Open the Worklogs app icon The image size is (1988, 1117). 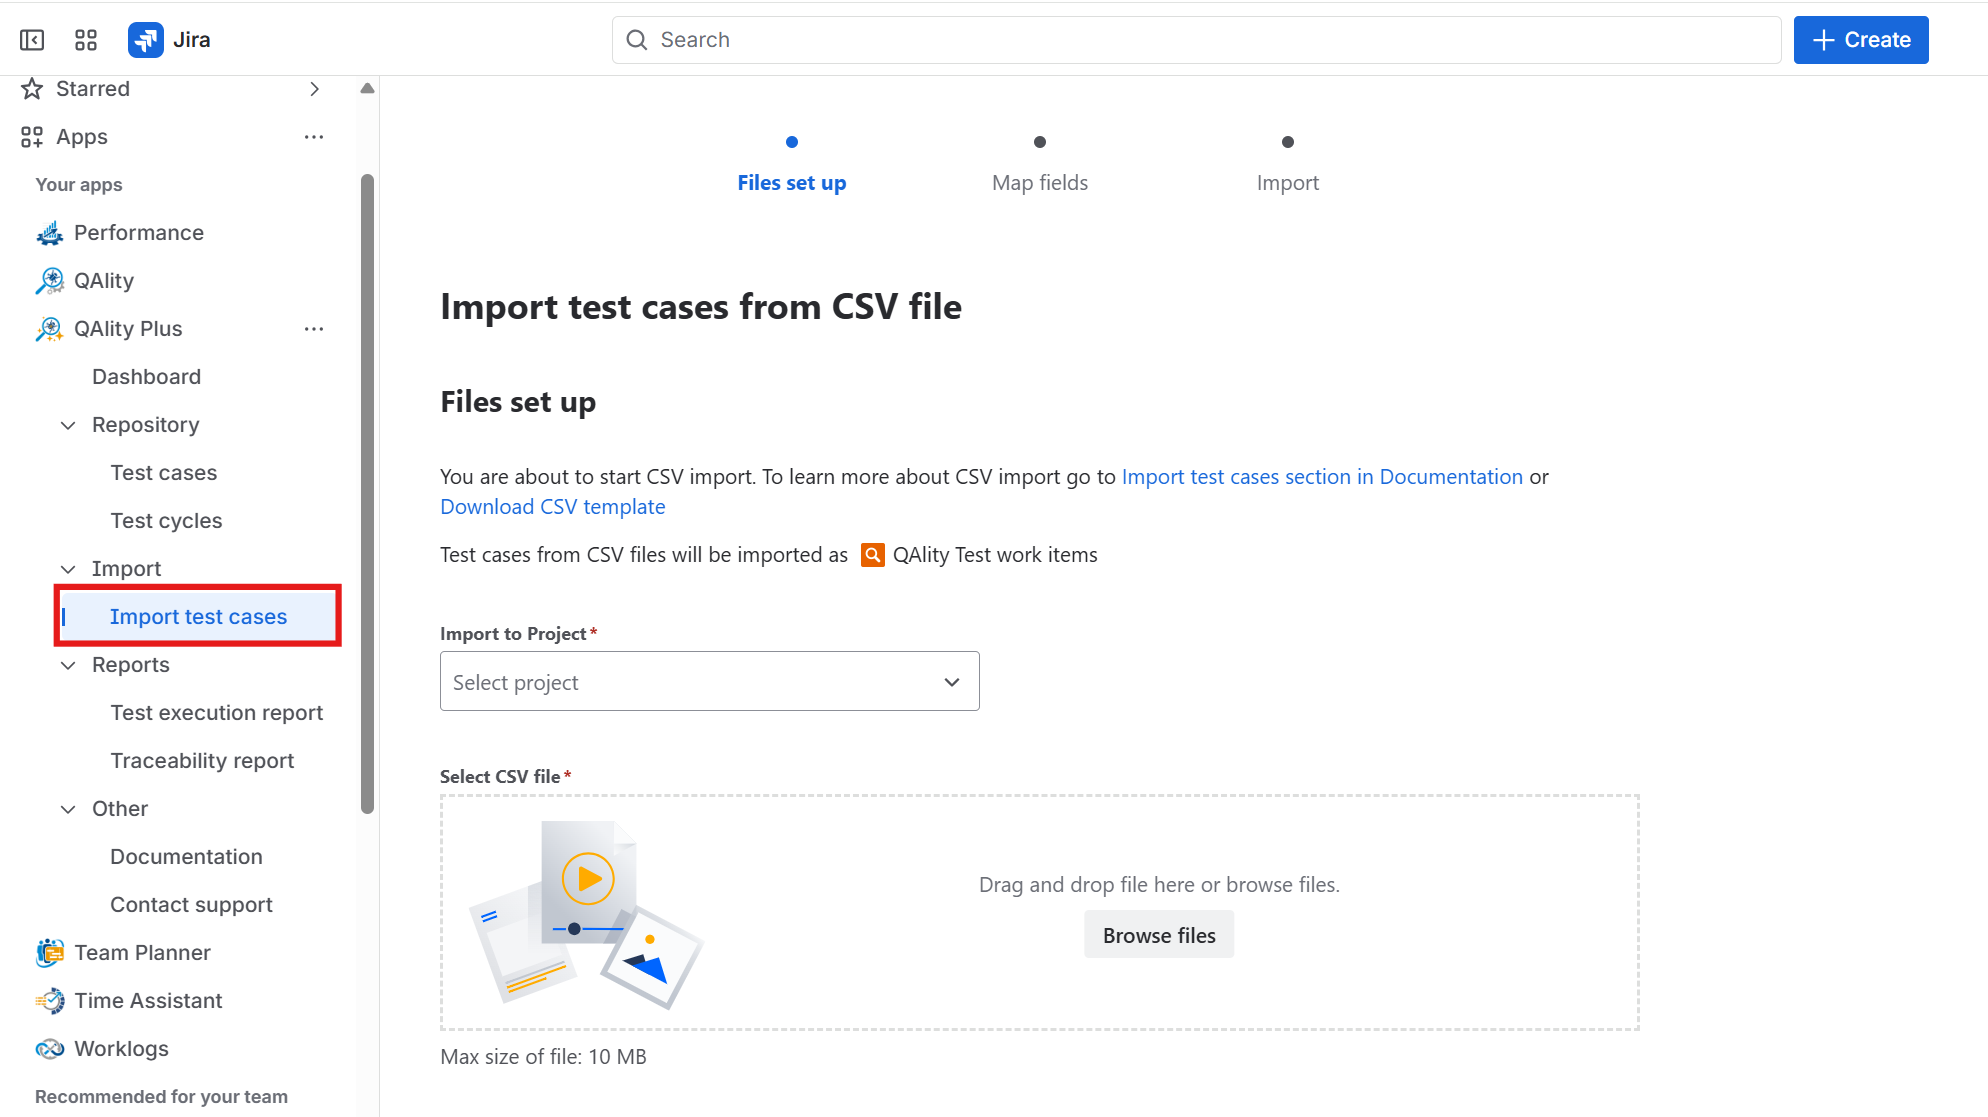(x=49, y=1049)
